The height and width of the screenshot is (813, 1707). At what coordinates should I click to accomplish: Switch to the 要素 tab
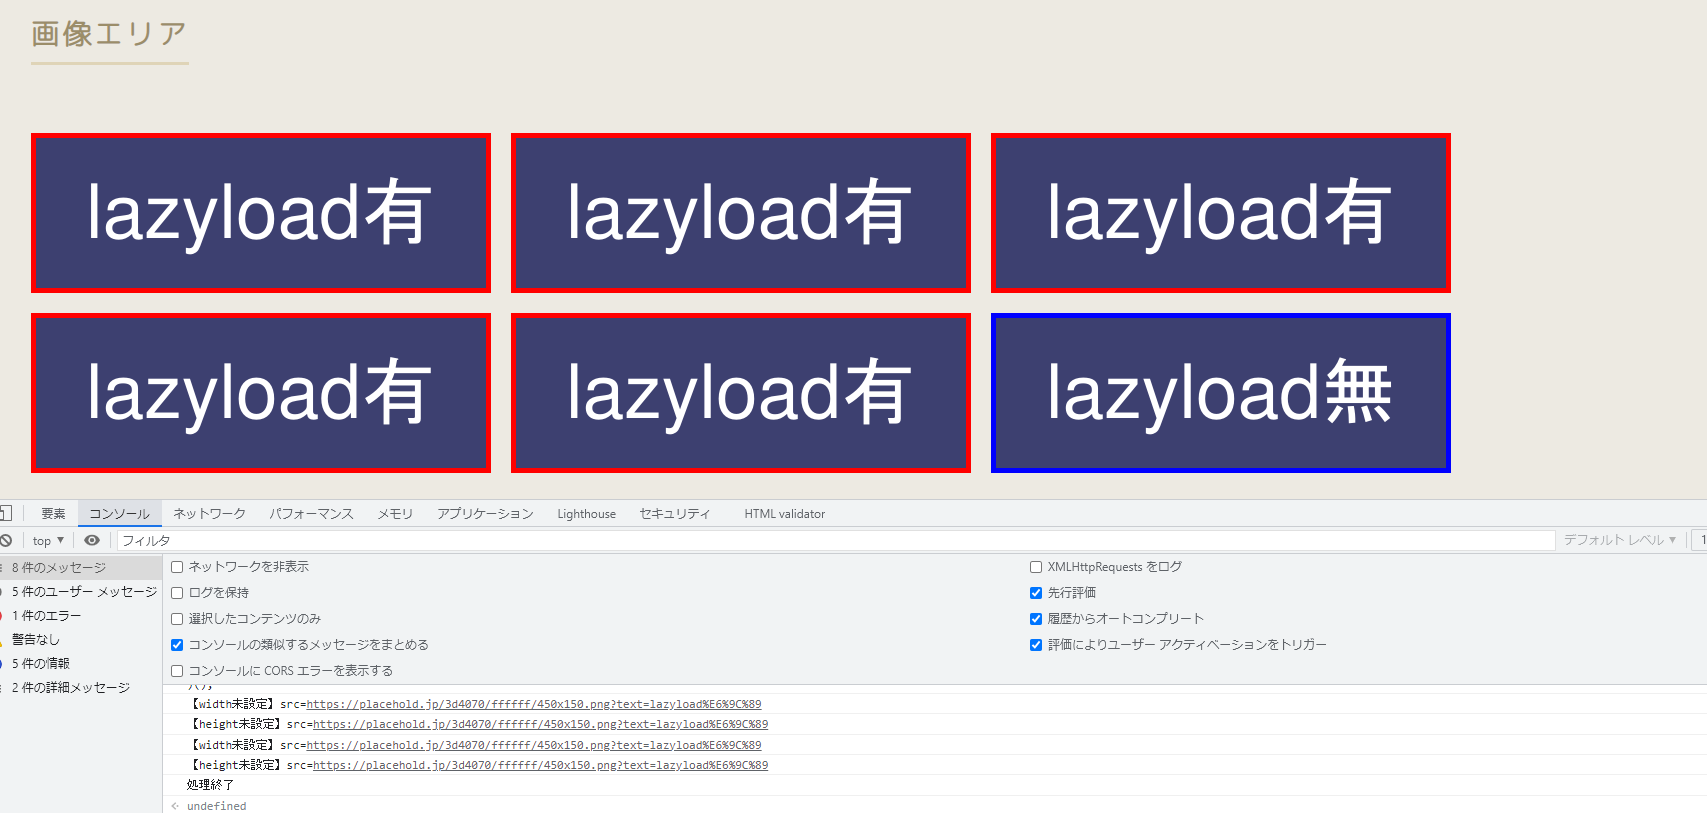pyautogui.click(x=53, y=514)
